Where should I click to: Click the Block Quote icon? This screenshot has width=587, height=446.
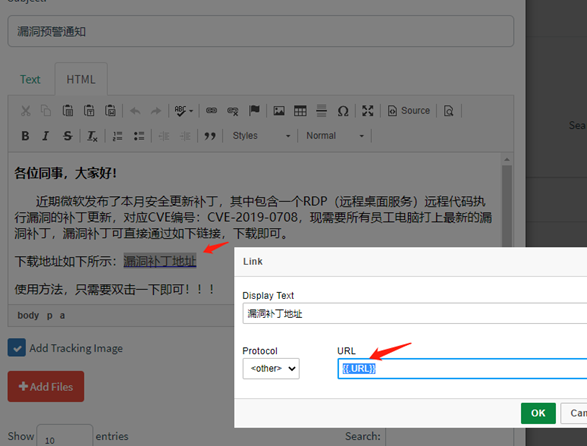(x=210, y=136)
